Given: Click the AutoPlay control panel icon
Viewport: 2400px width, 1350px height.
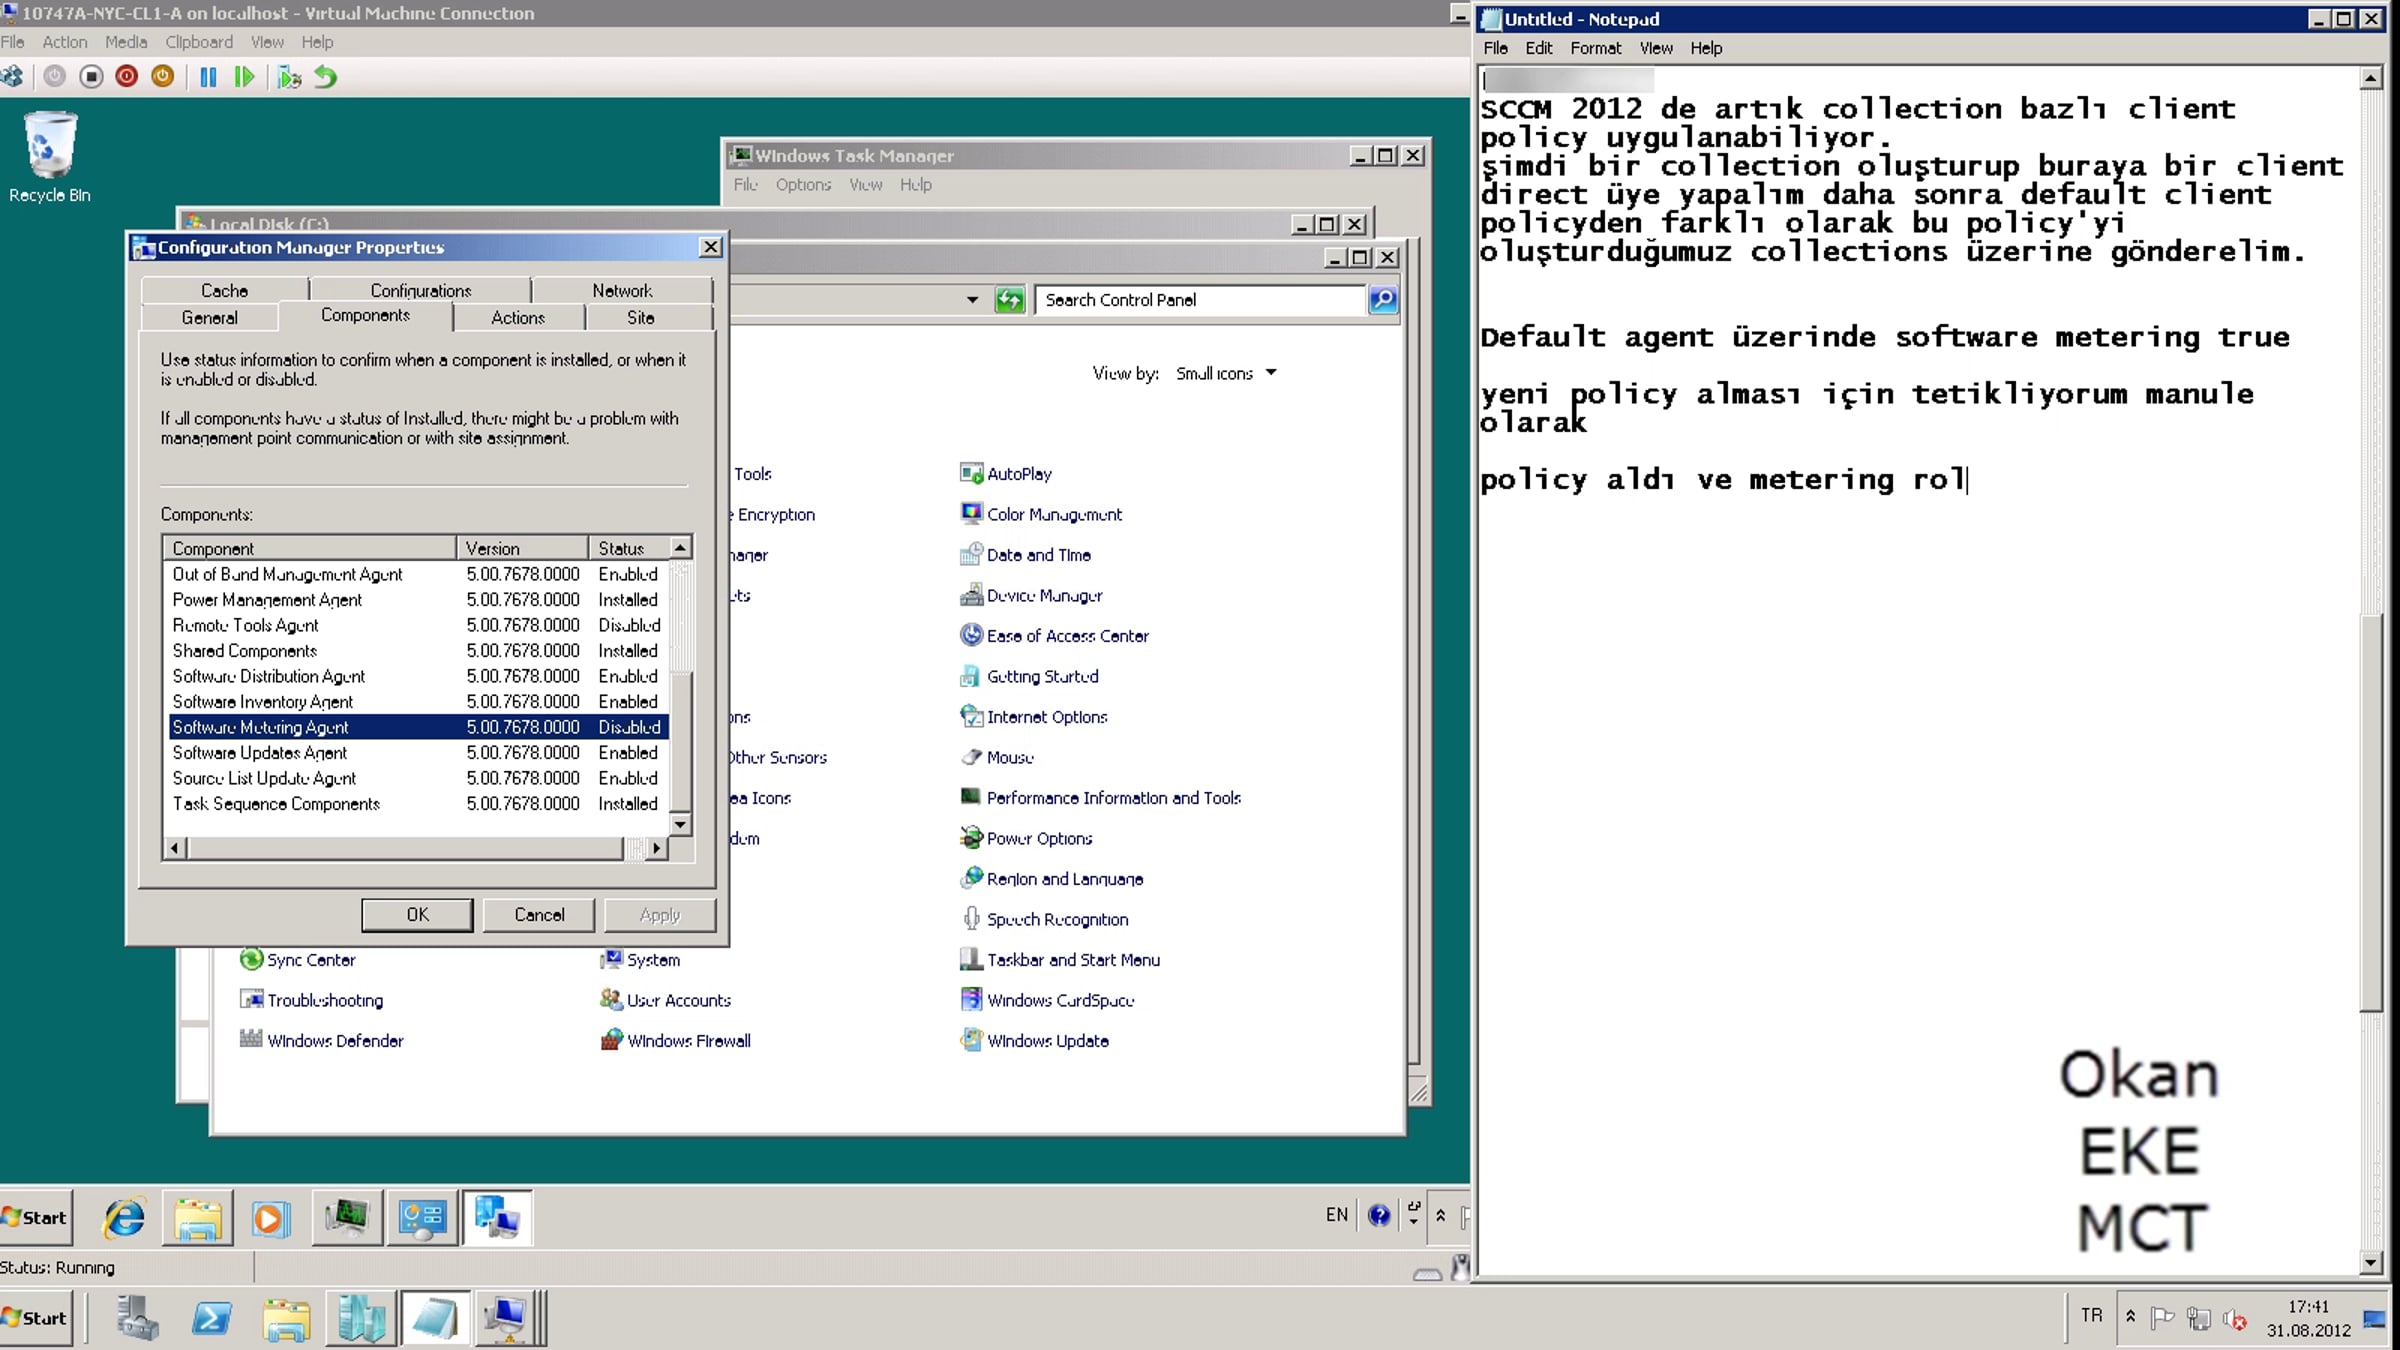Looking at the screenshot, I should pyautogui.click(x=1006, y=474).
